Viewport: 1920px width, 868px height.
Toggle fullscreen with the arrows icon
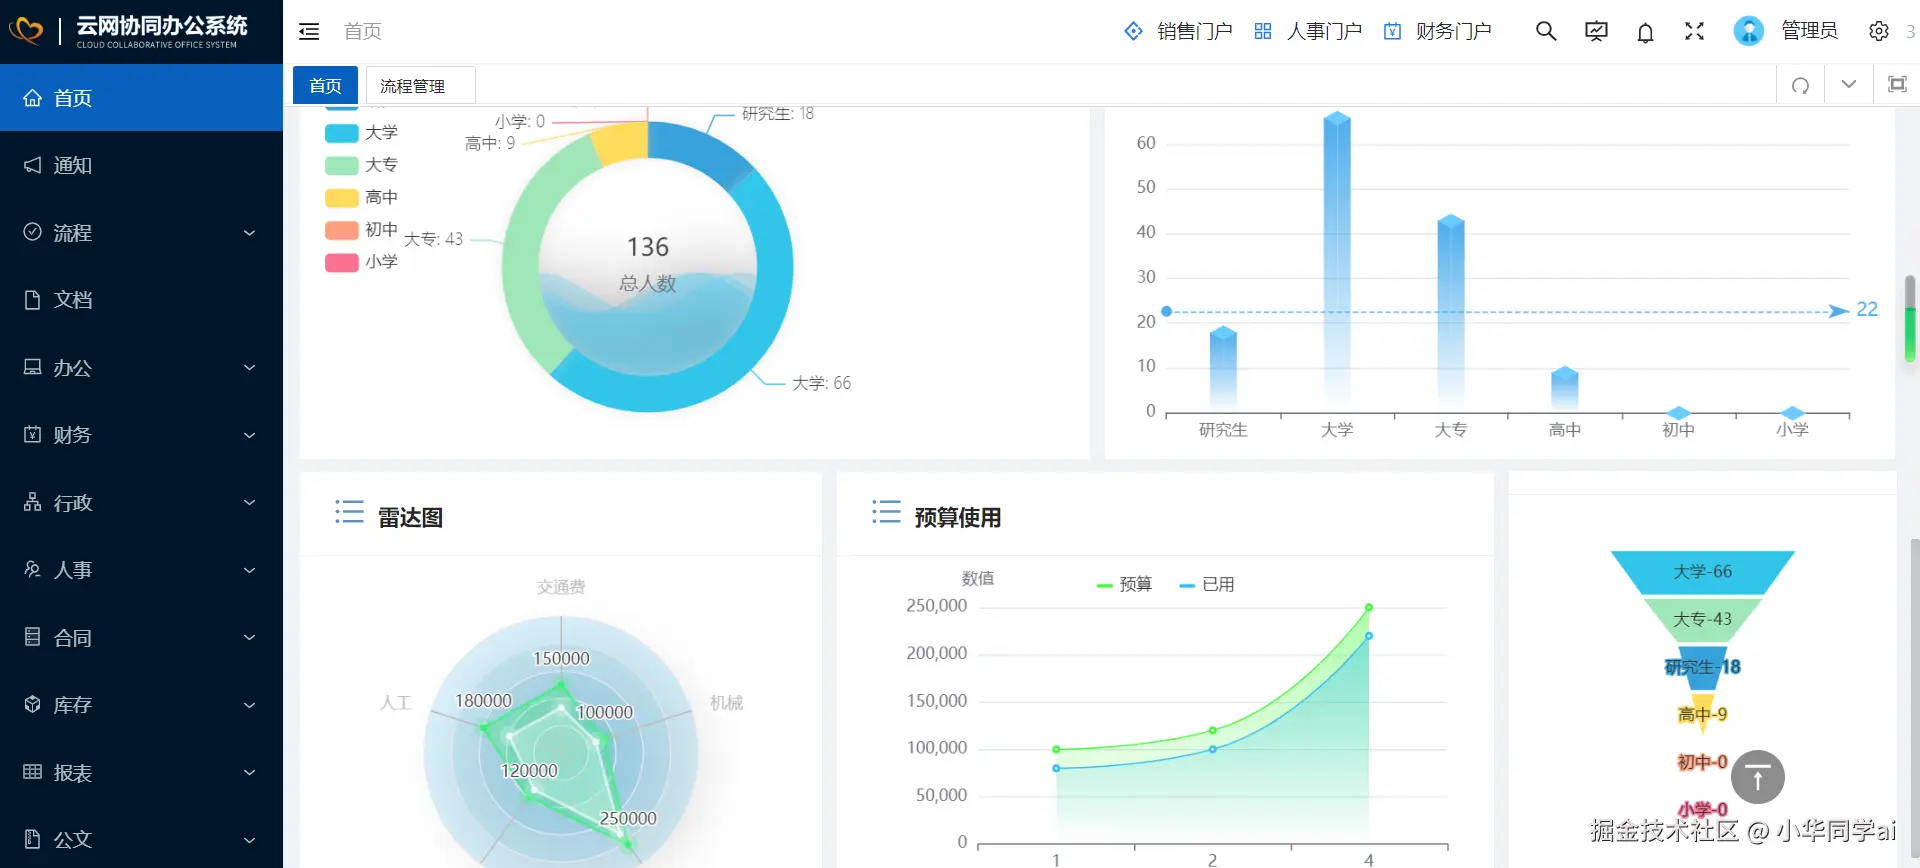(1694, 31)
